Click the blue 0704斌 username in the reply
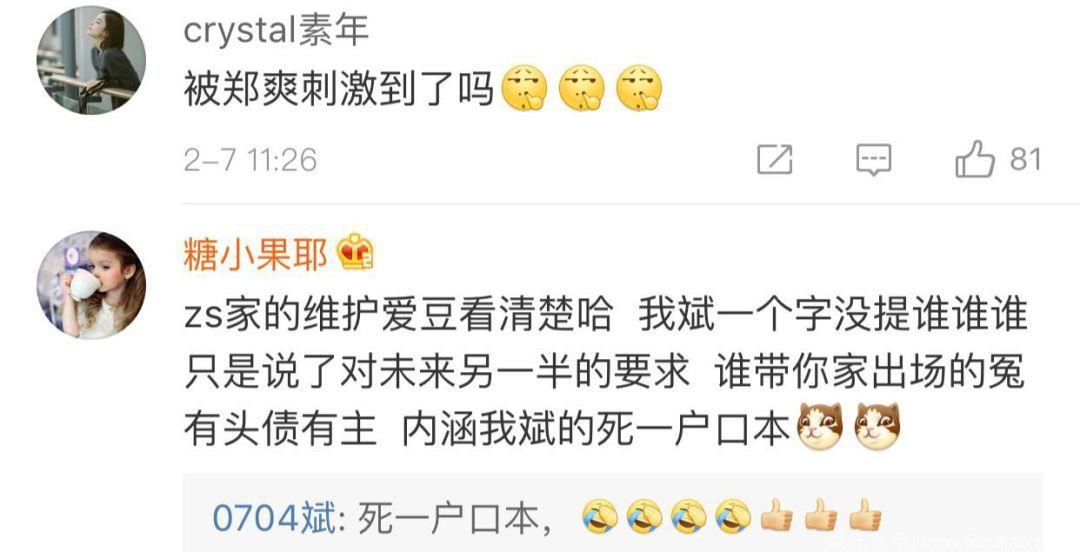The width and height of the screenshot is (1080, 552). tap(274, 518)
